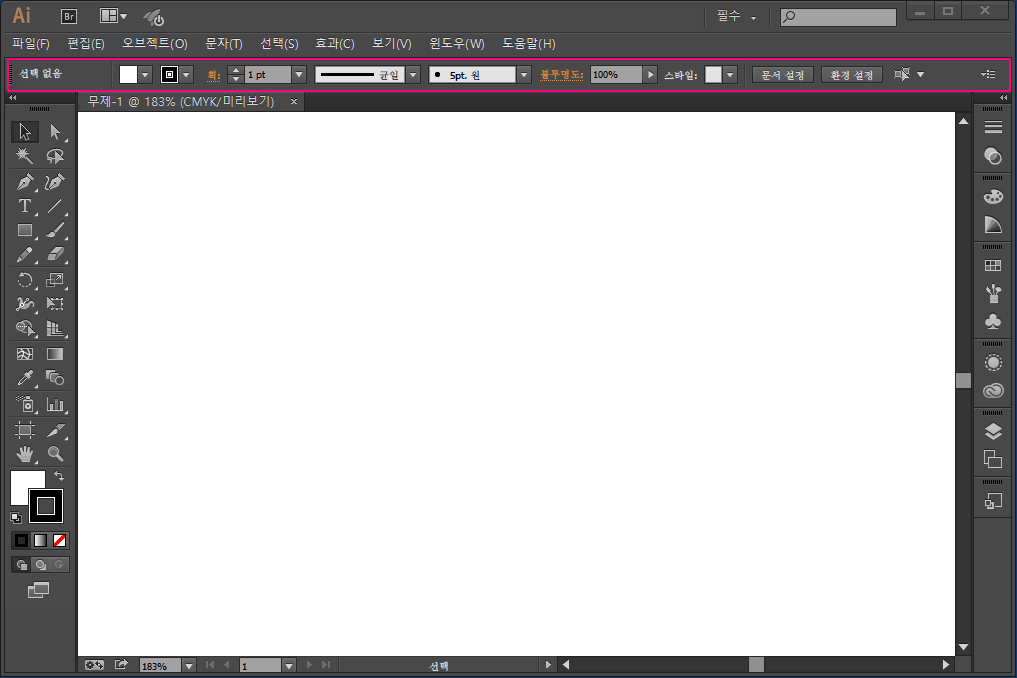Click the 환경 설정 button
This screenshot has width=1017, height=678.
click(852, 75)
